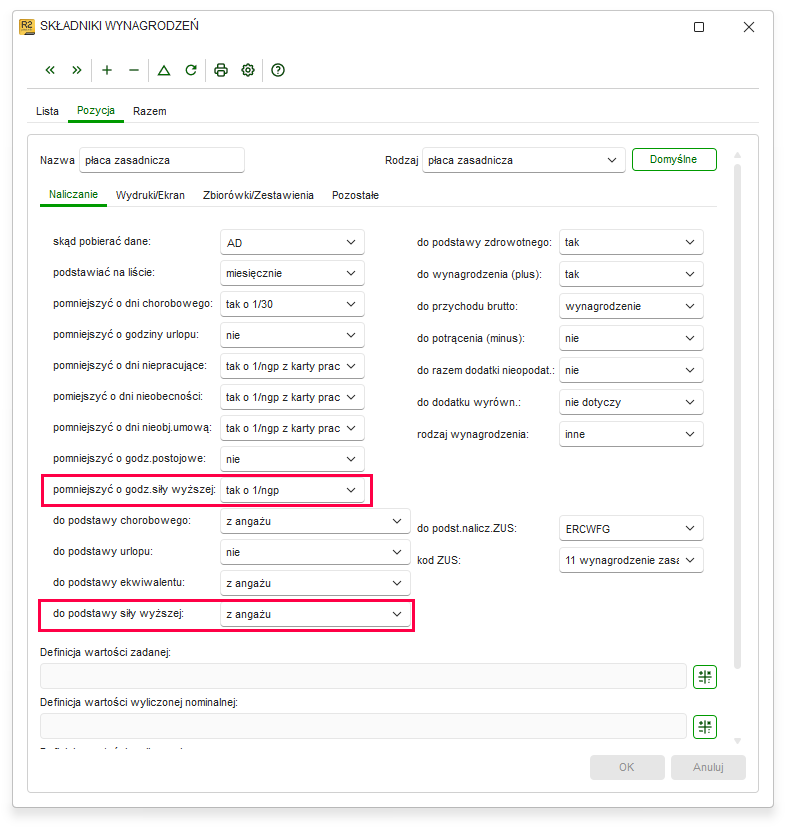Open the Rodzaj dropdown
Image resolution: width=789 pixels, height=835 pixels.
pyautogui.click(x=523, y=160)
